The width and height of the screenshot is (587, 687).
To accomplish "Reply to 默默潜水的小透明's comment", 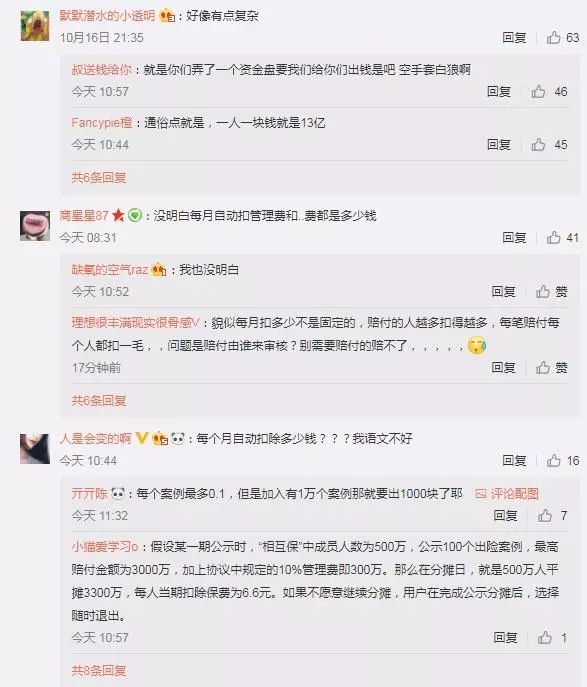I will 514,38.
